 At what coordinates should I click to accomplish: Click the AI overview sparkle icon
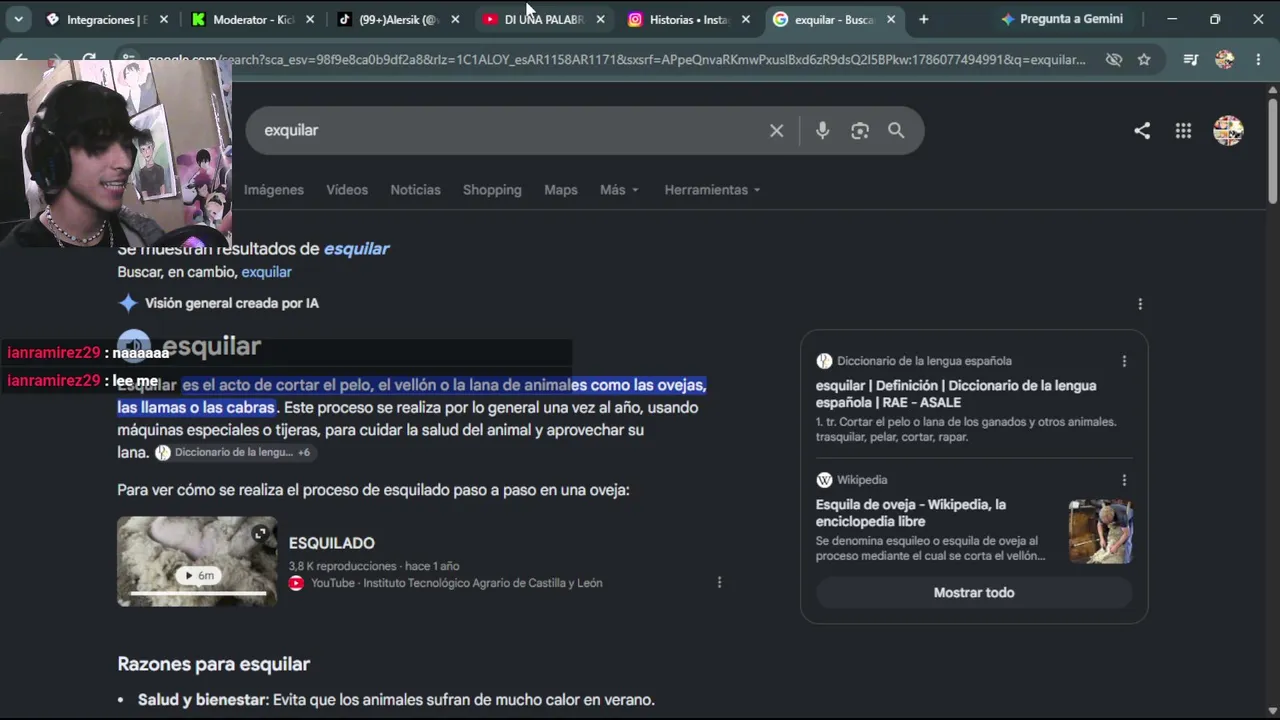point(128,303)
